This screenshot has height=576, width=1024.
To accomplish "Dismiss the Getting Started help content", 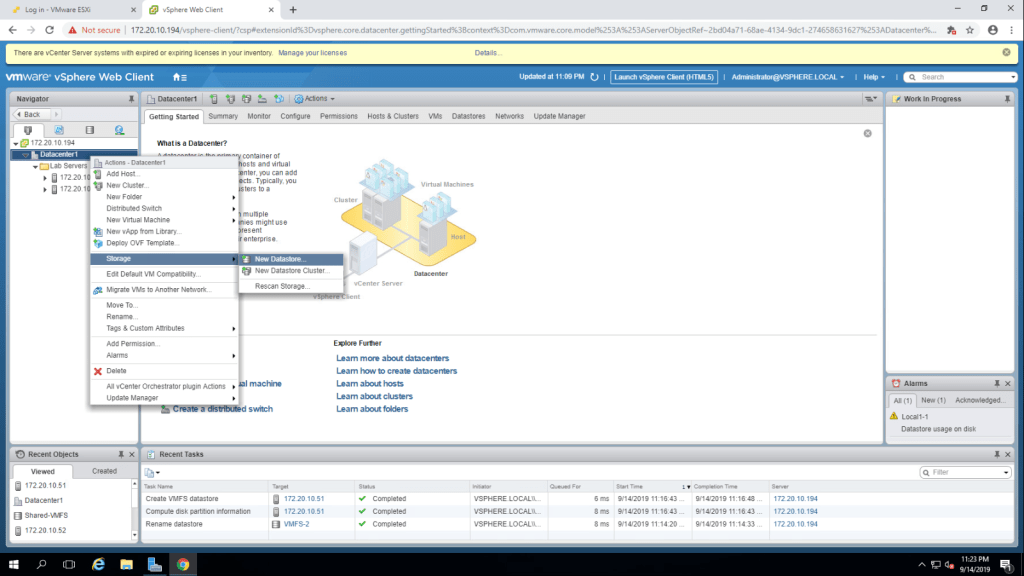I will (867, 133).
